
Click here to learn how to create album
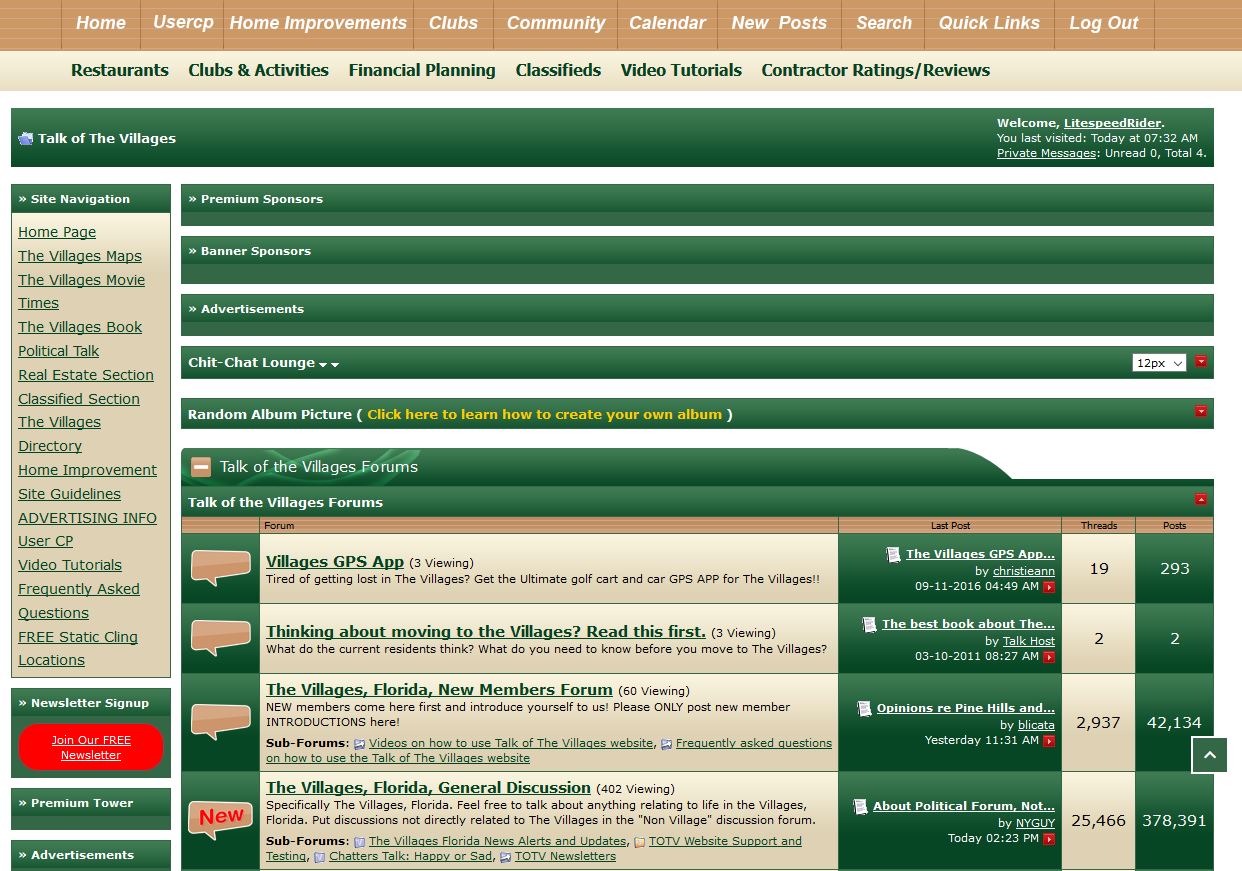pos(544,414)
